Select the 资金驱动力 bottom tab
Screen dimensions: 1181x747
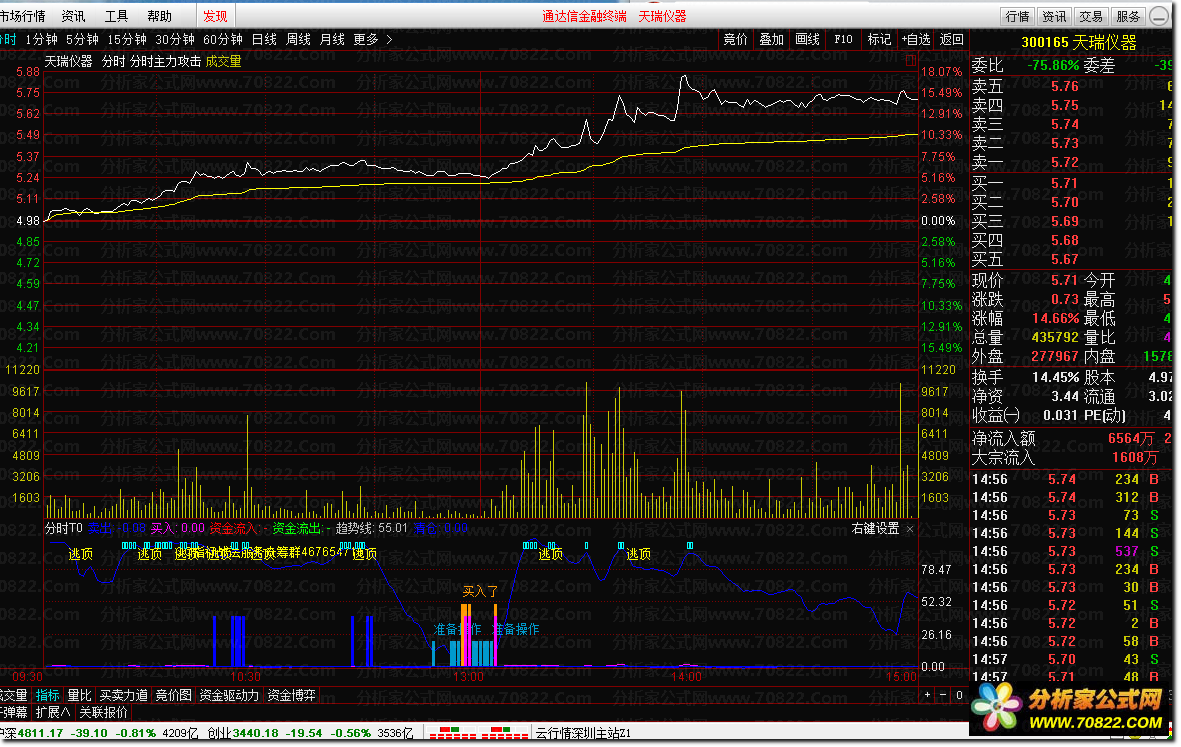pyautogui.click(x=229, y=695)
